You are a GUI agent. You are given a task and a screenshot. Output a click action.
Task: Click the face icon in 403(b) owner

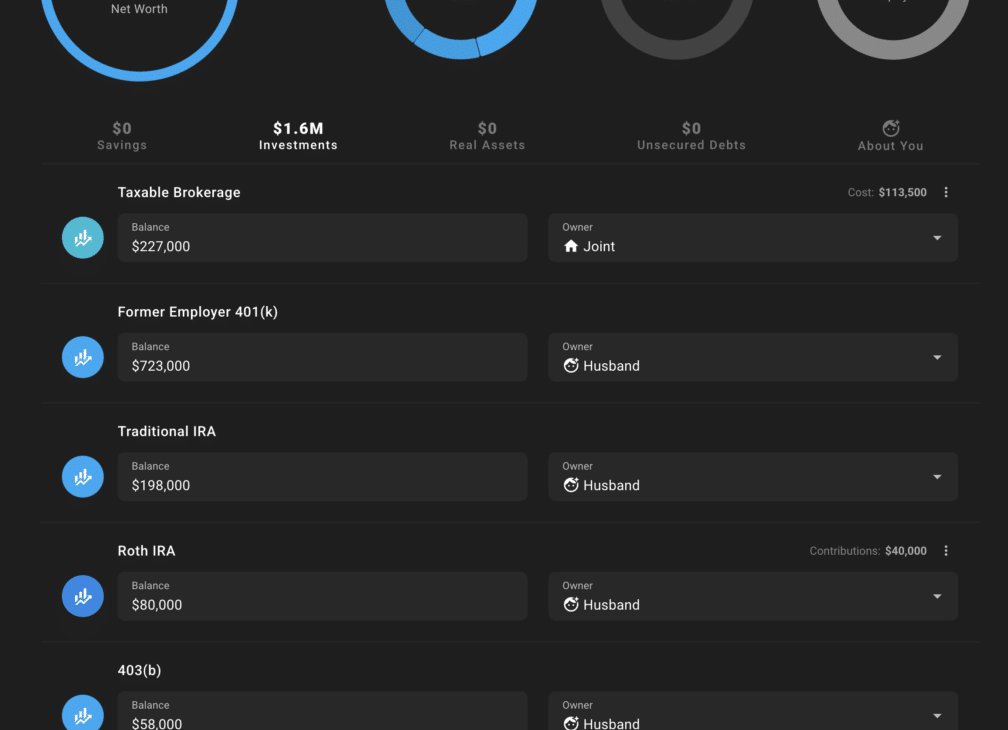point(571,723)
